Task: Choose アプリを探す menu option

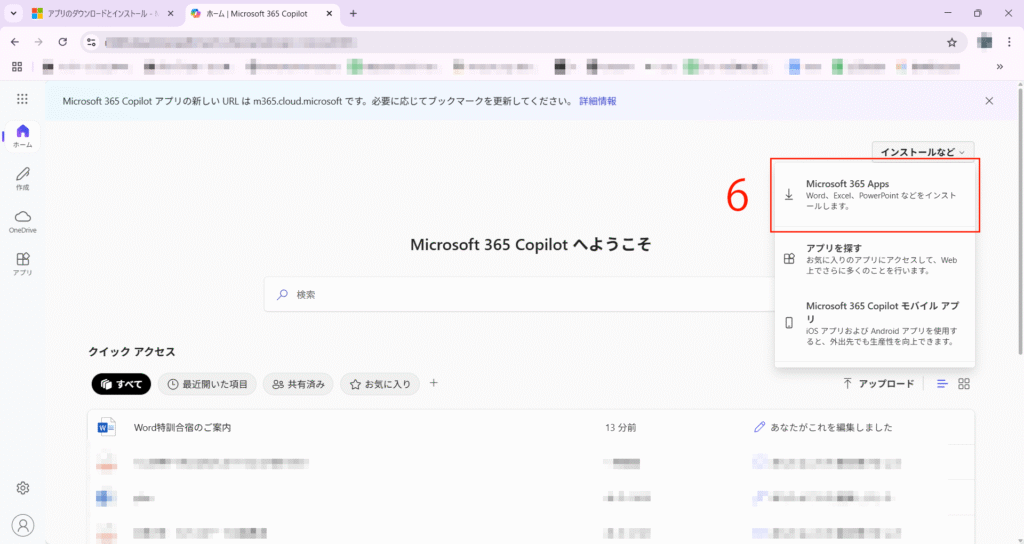Action: [875, 259]
